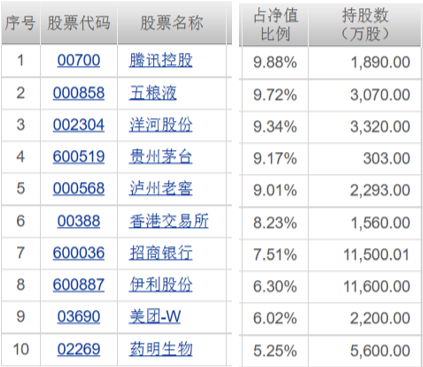
Task: Open stock code link 000568
Action: click(x=79, y=189)
